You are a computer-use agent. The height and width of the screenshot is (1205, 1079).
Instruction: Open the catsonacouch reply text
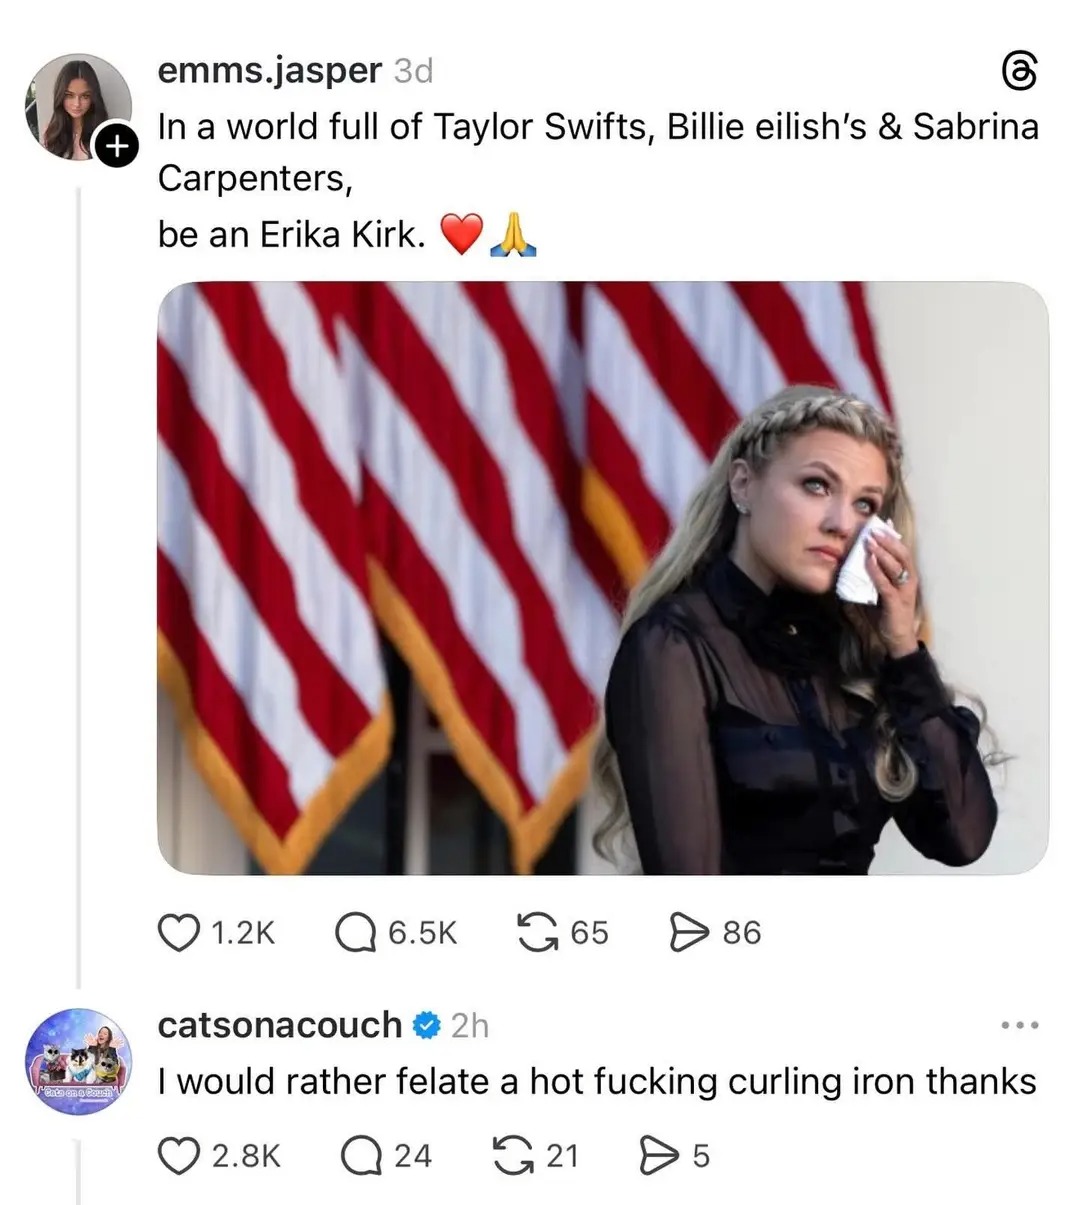click(596, 1081)
